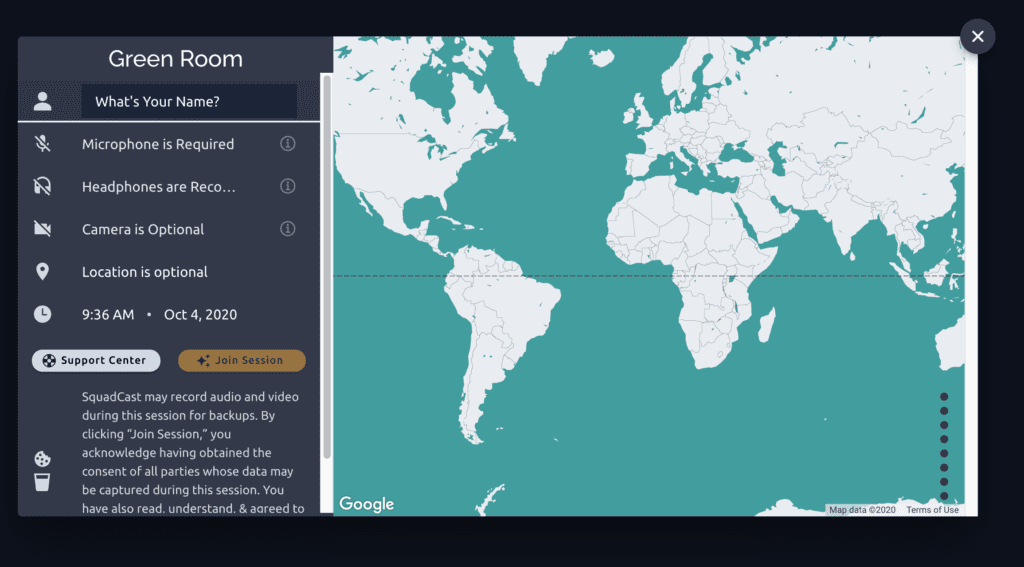The image size is (1024, 567).
Task: Click the What's Your Name input field
Action: (x=189, y=101)
